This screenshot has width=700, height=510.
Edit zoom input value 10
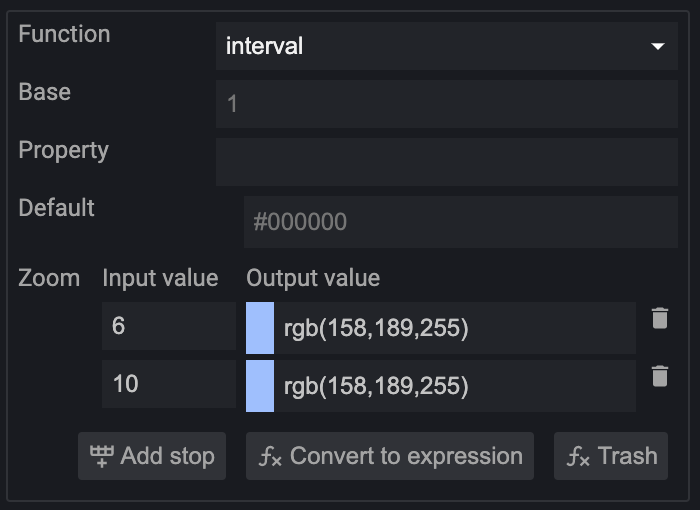click(168, 385)
